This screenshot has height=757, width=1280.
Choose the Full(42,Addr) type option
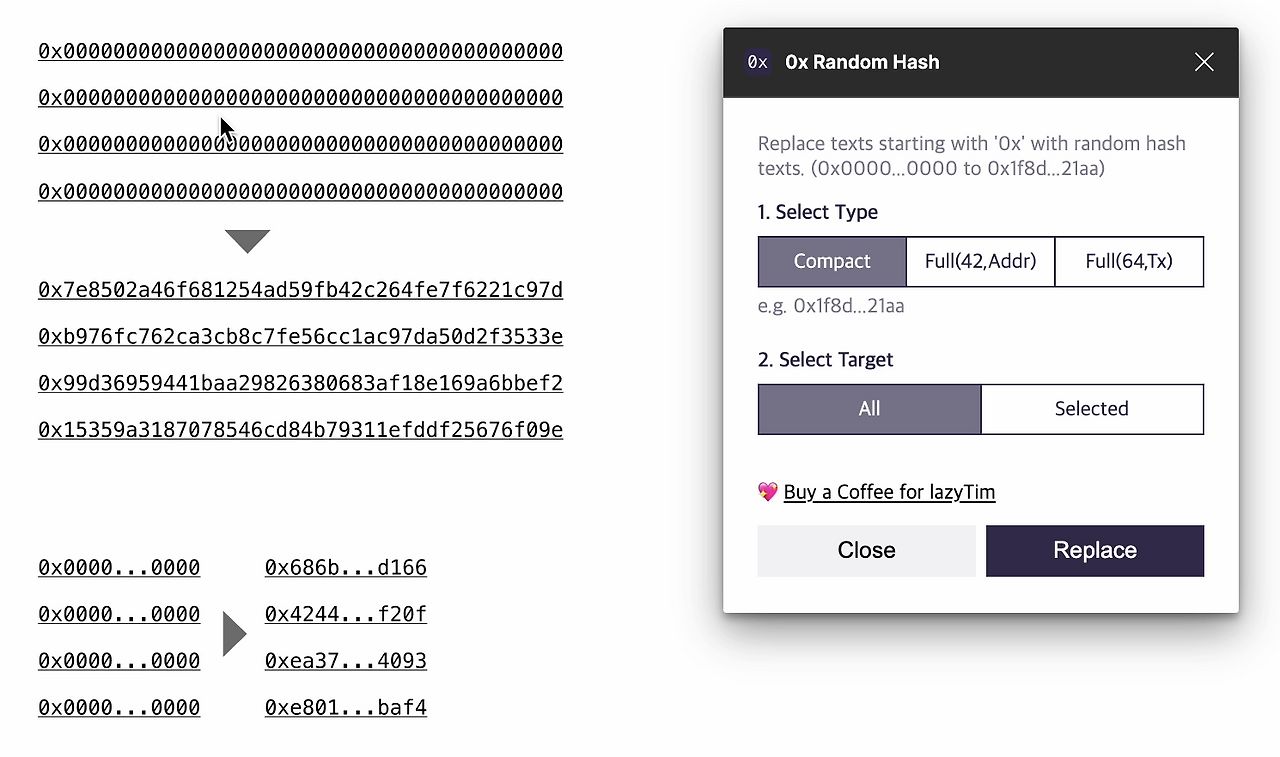click(980, 261)
